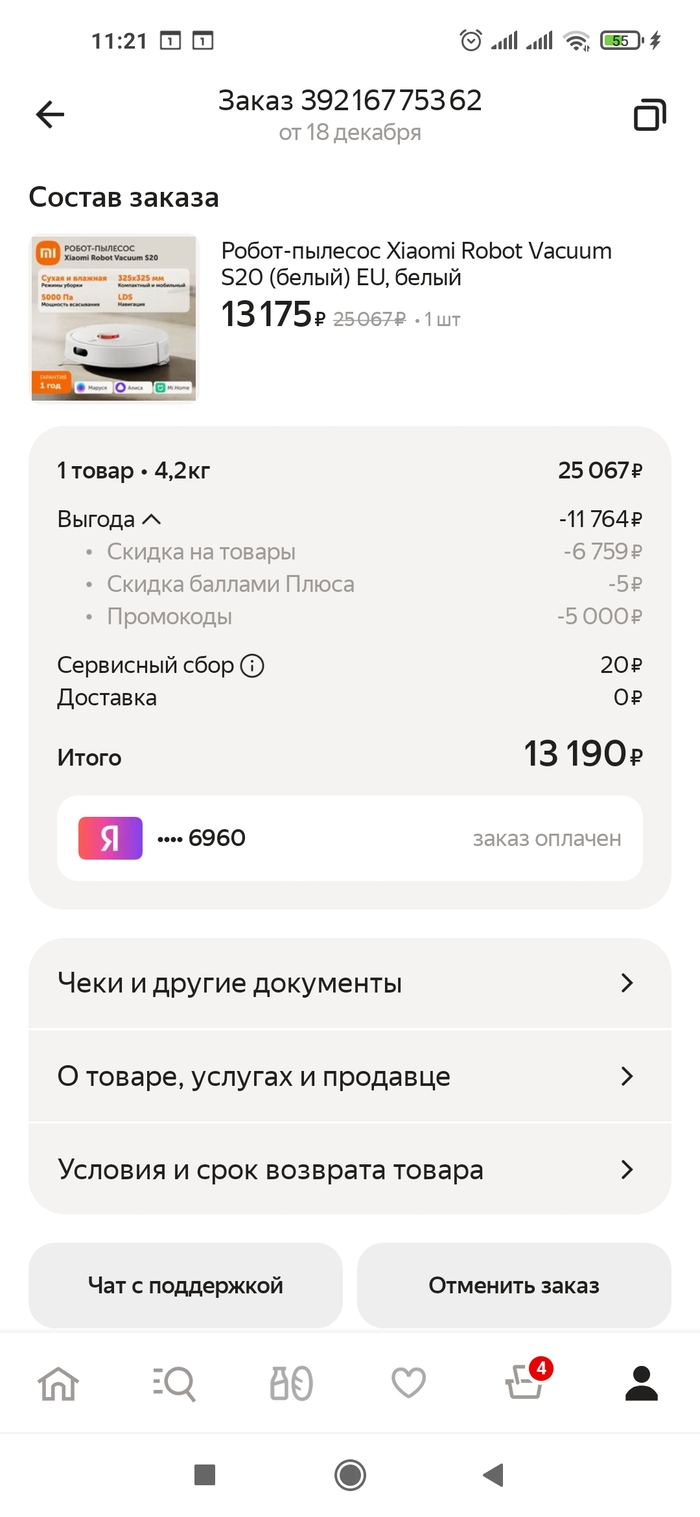
Task: Open the groceries icon in bottom bar
Action: [x=291, y=1384]
